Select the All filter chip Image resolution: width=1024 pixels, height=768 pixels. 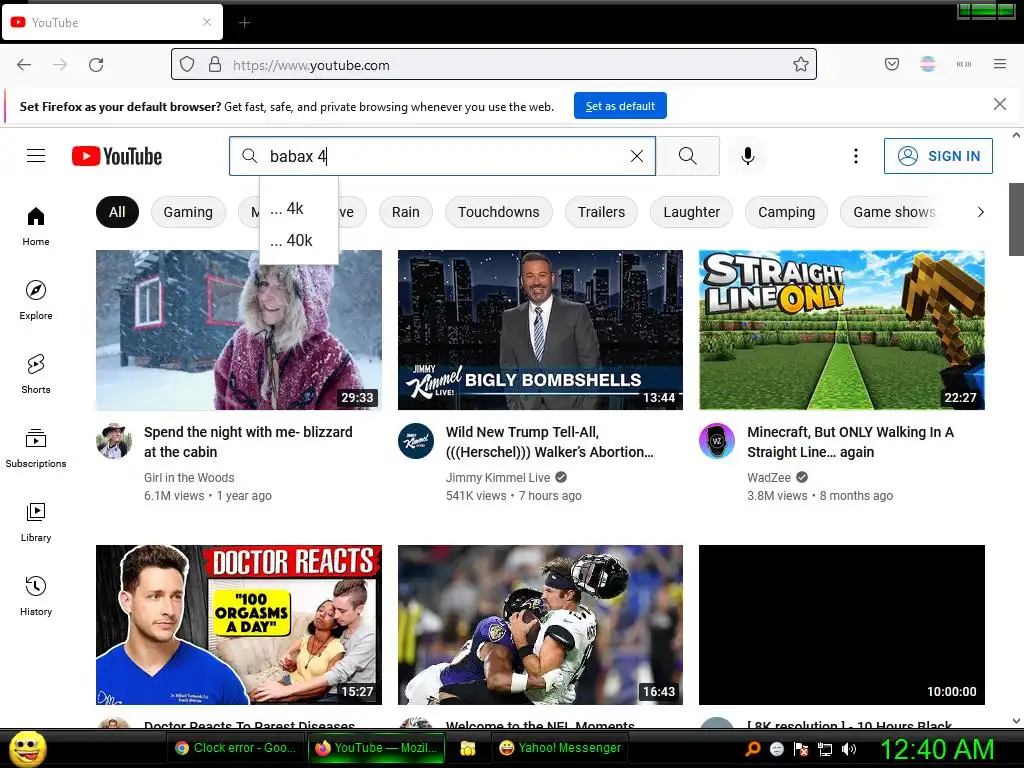(118, 212)
